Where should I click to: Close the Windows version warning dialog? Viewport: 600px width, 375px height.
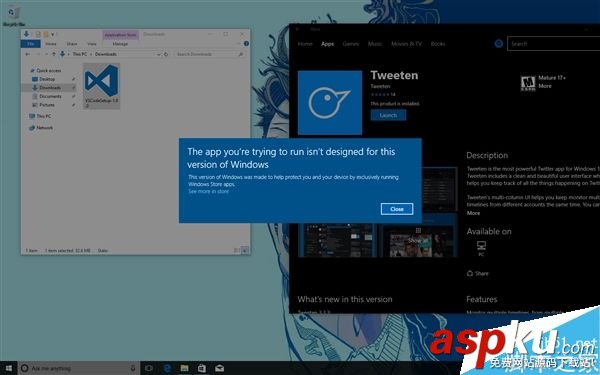[x=397, y=209]
